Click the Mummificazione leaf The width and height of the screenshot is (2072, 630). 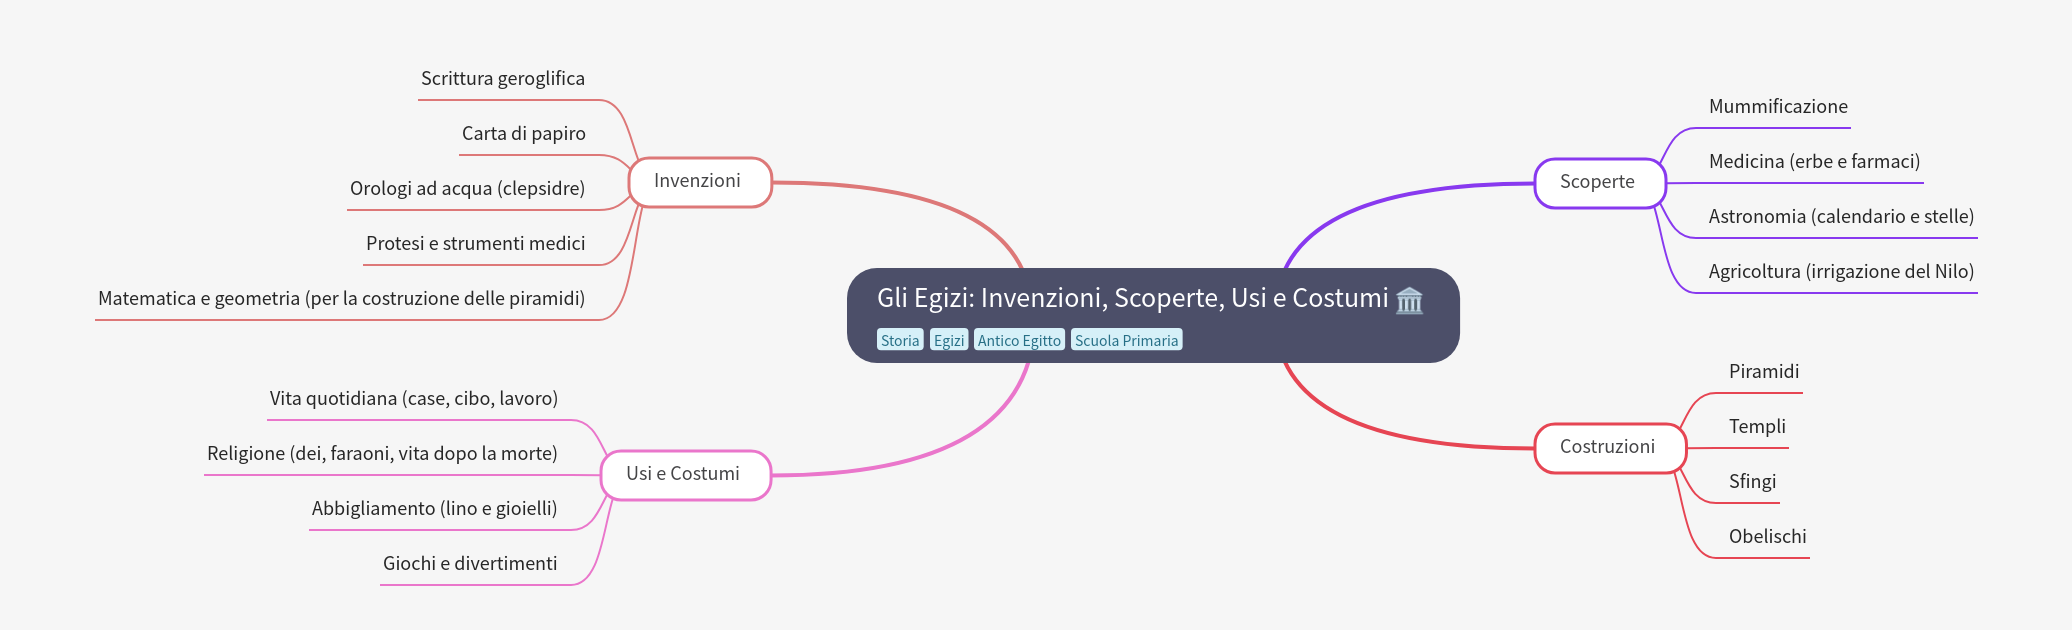tap(1777, 107)
